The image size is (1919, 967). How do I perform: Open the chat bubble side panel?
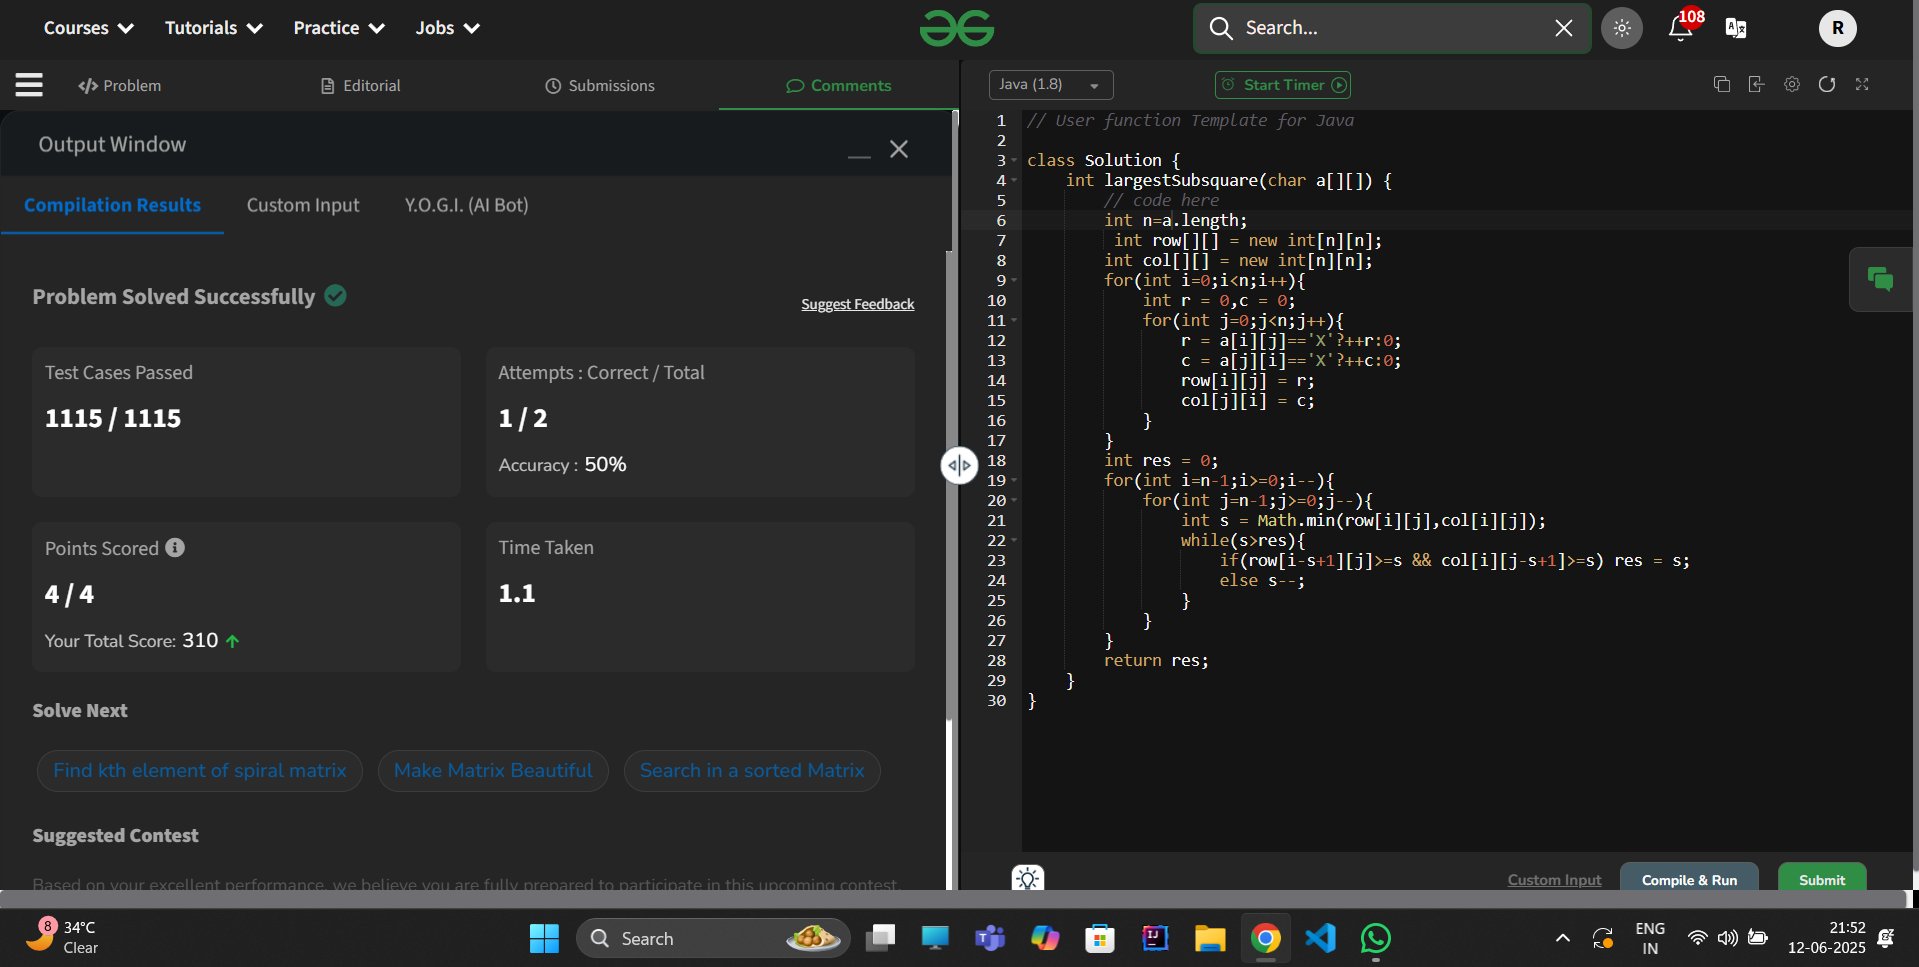pos(1880,280)
